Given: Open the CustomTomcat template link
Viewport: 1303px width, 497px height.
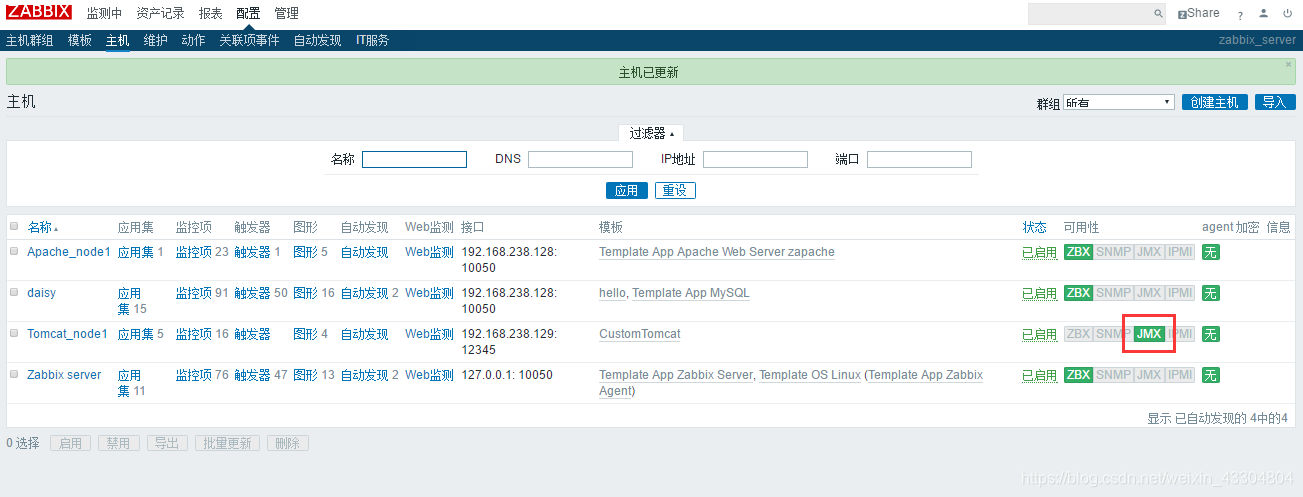Looking at the screenshot, I should (x=639, y=334).
